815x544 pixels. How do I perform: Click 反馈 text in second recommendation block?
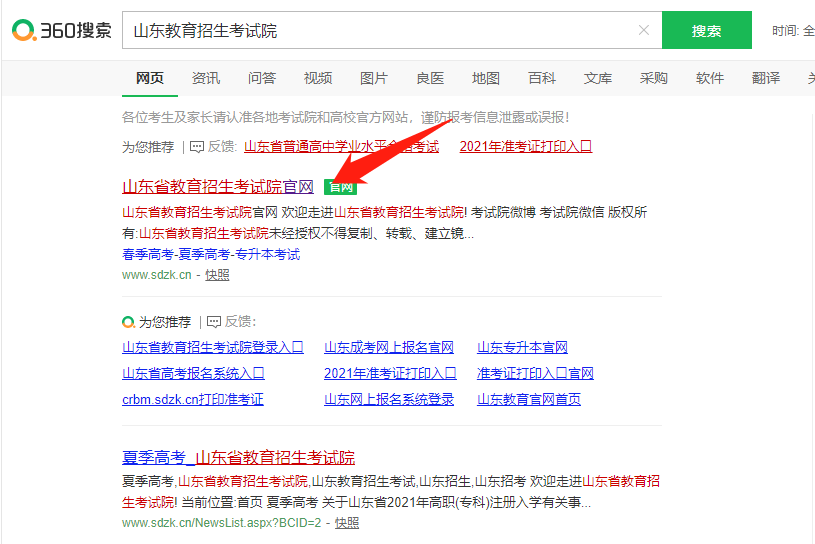pos(239,322)
